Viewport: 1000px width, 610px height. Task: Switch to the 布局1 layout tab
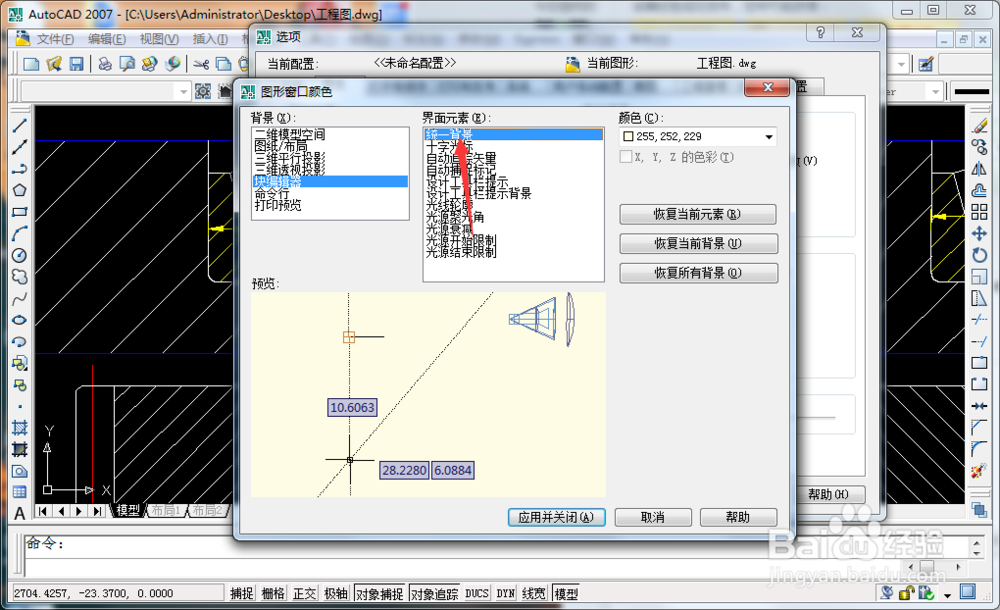click(x=166, y=510)
